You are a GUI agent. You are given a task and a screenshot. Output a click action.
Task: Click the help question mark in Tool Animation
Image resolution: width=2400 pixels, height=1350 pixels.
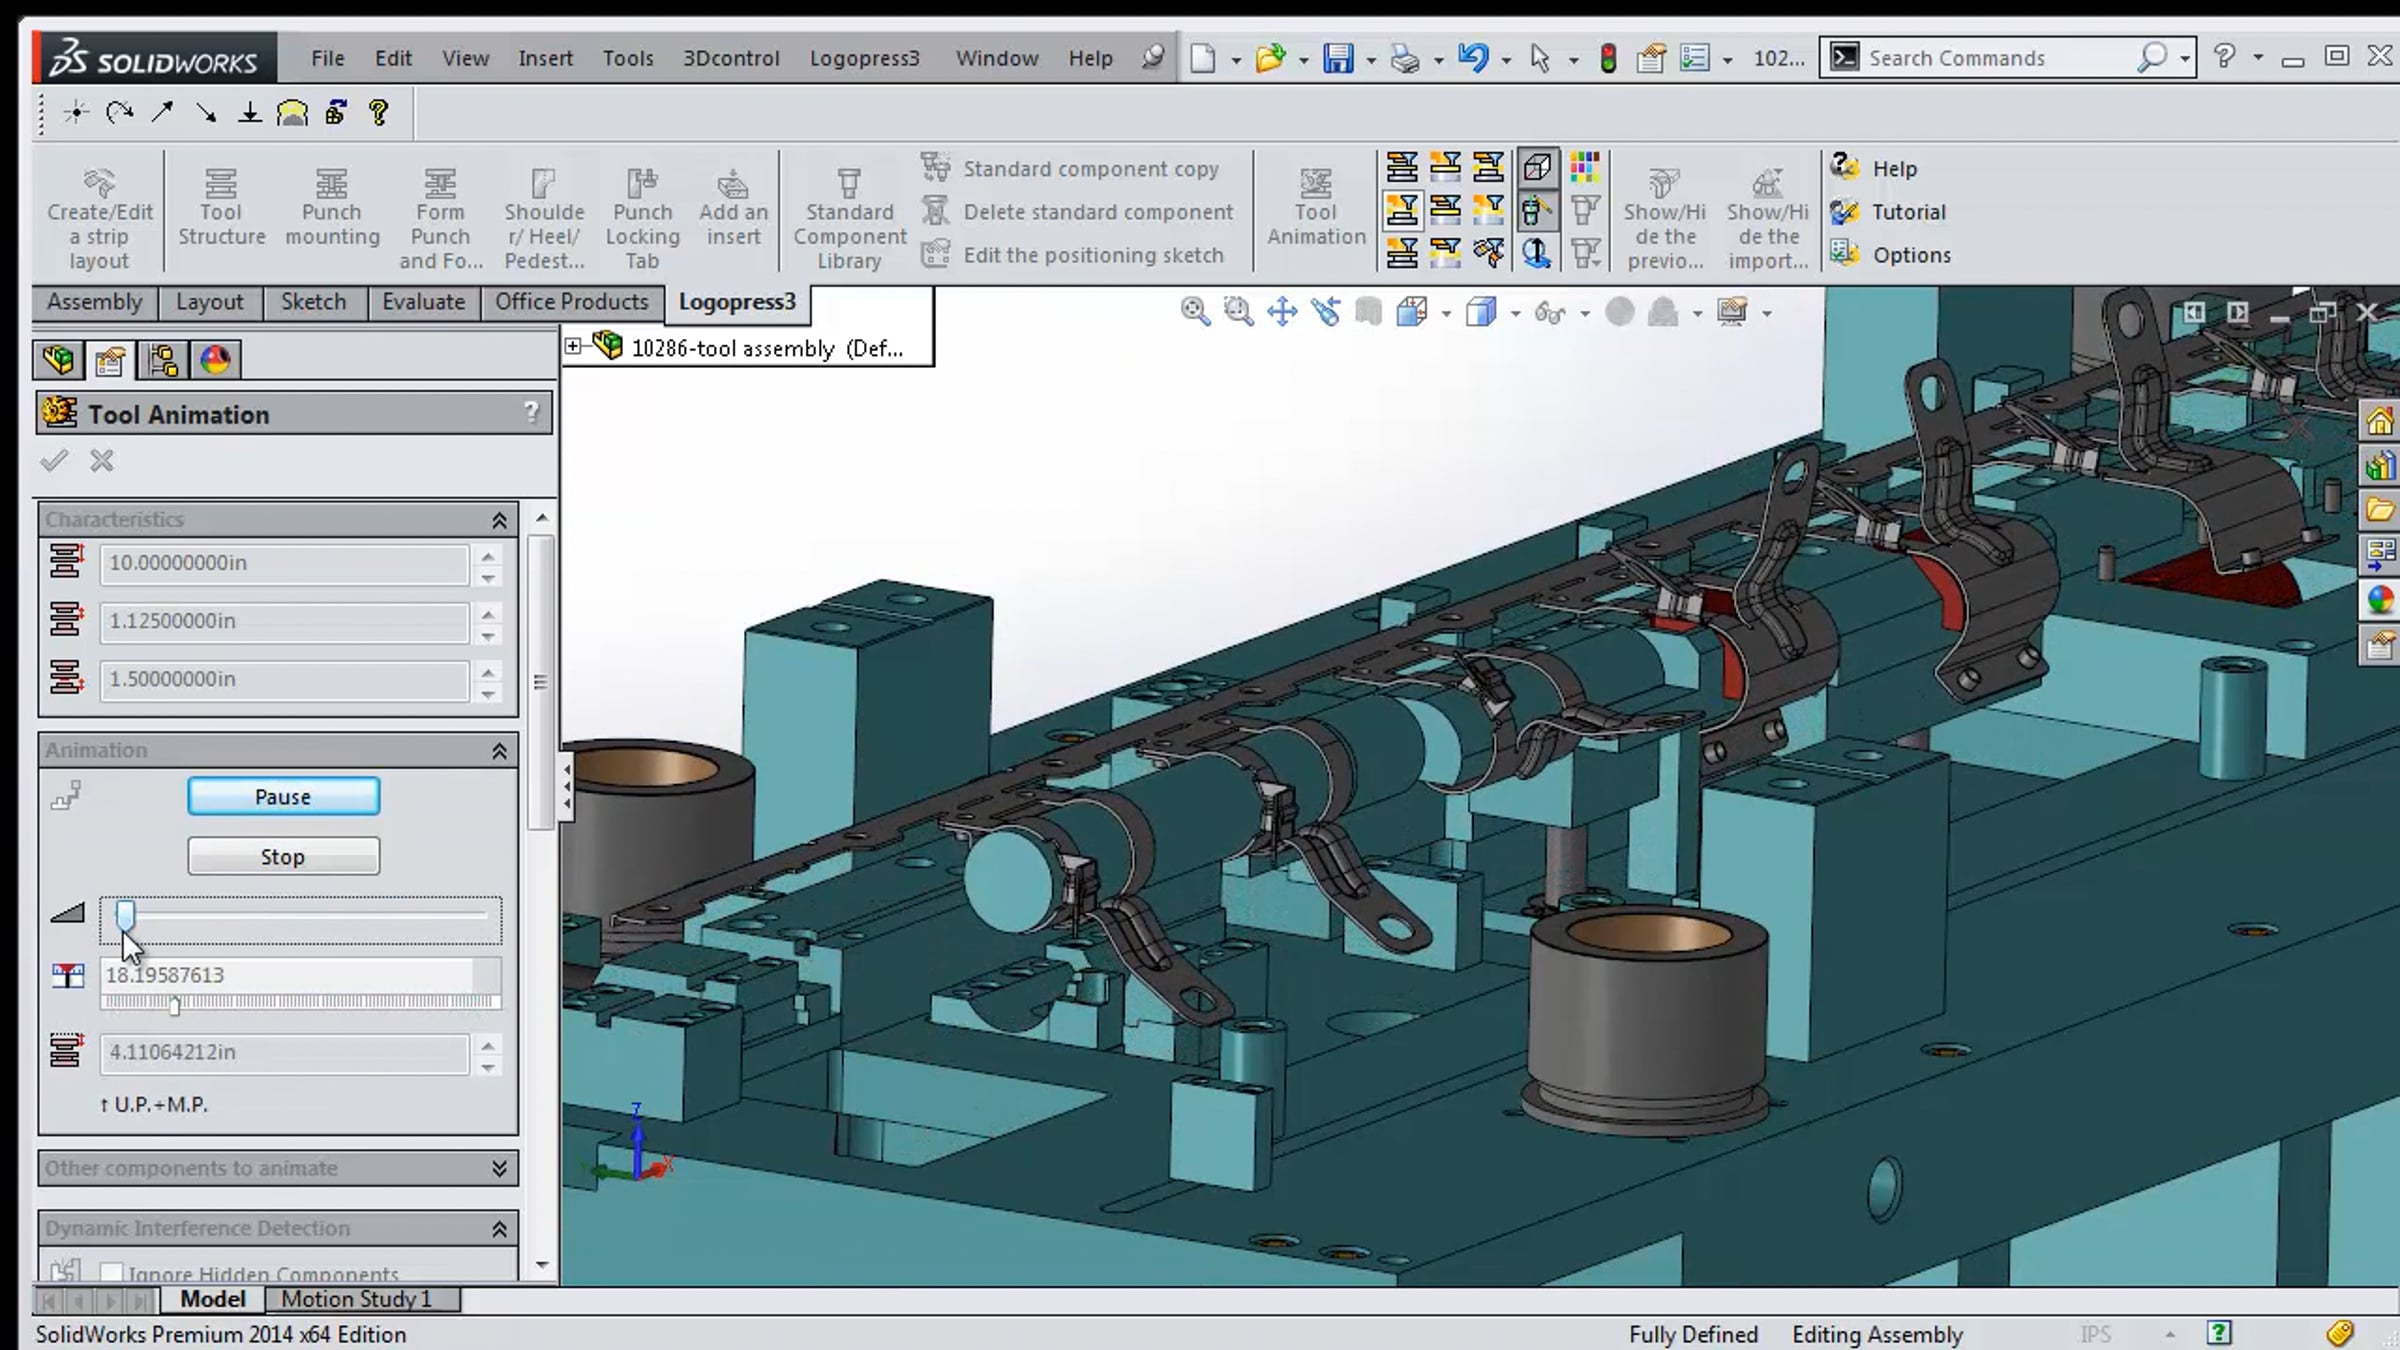(531, 412)
